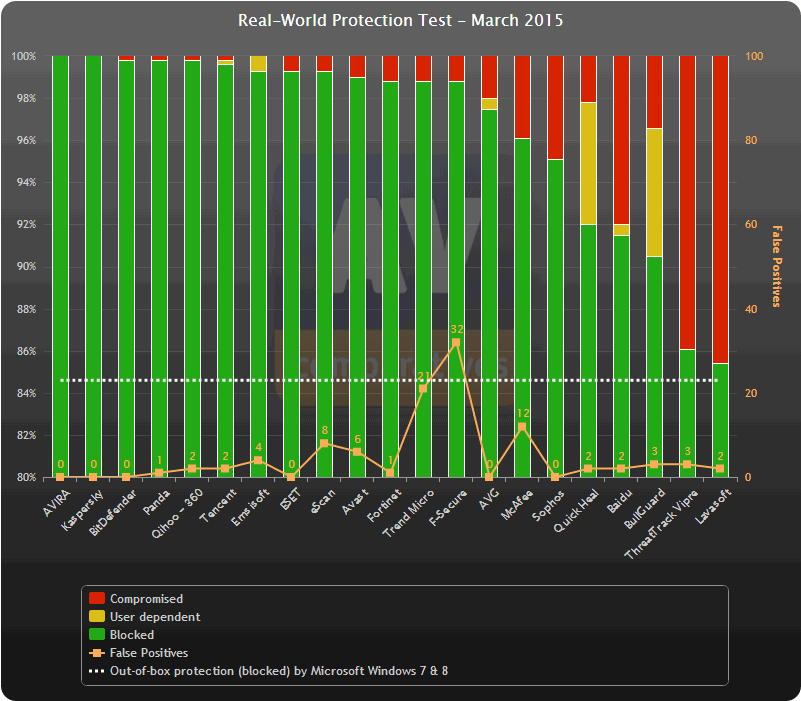The height and width of the screenshot is (701, 801).
Task: Select the ESET axis label
Action: (x=290, y=499)
